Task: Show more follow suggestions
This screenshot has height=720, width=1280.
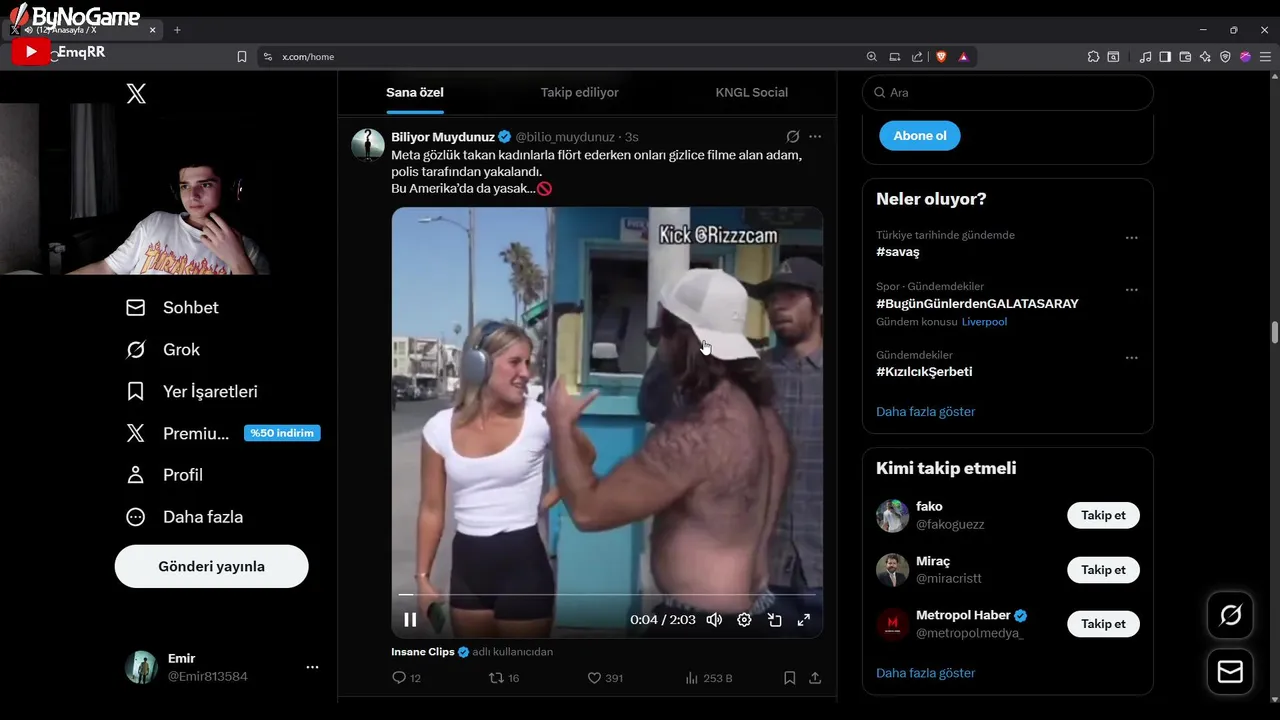Action: [x=926, y=673]
